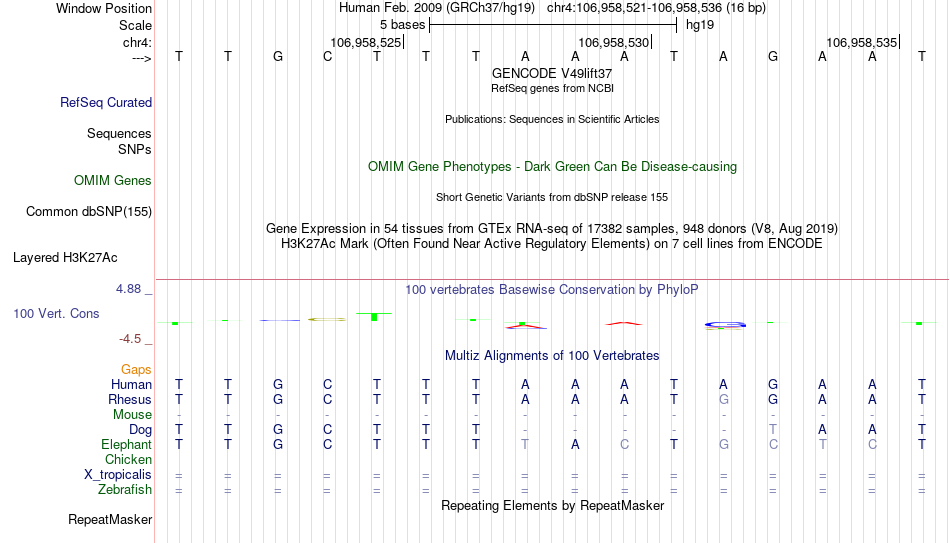950x543 pixels.
Task: Click the faded G base in Elephant row
Action: click(723, 444)
